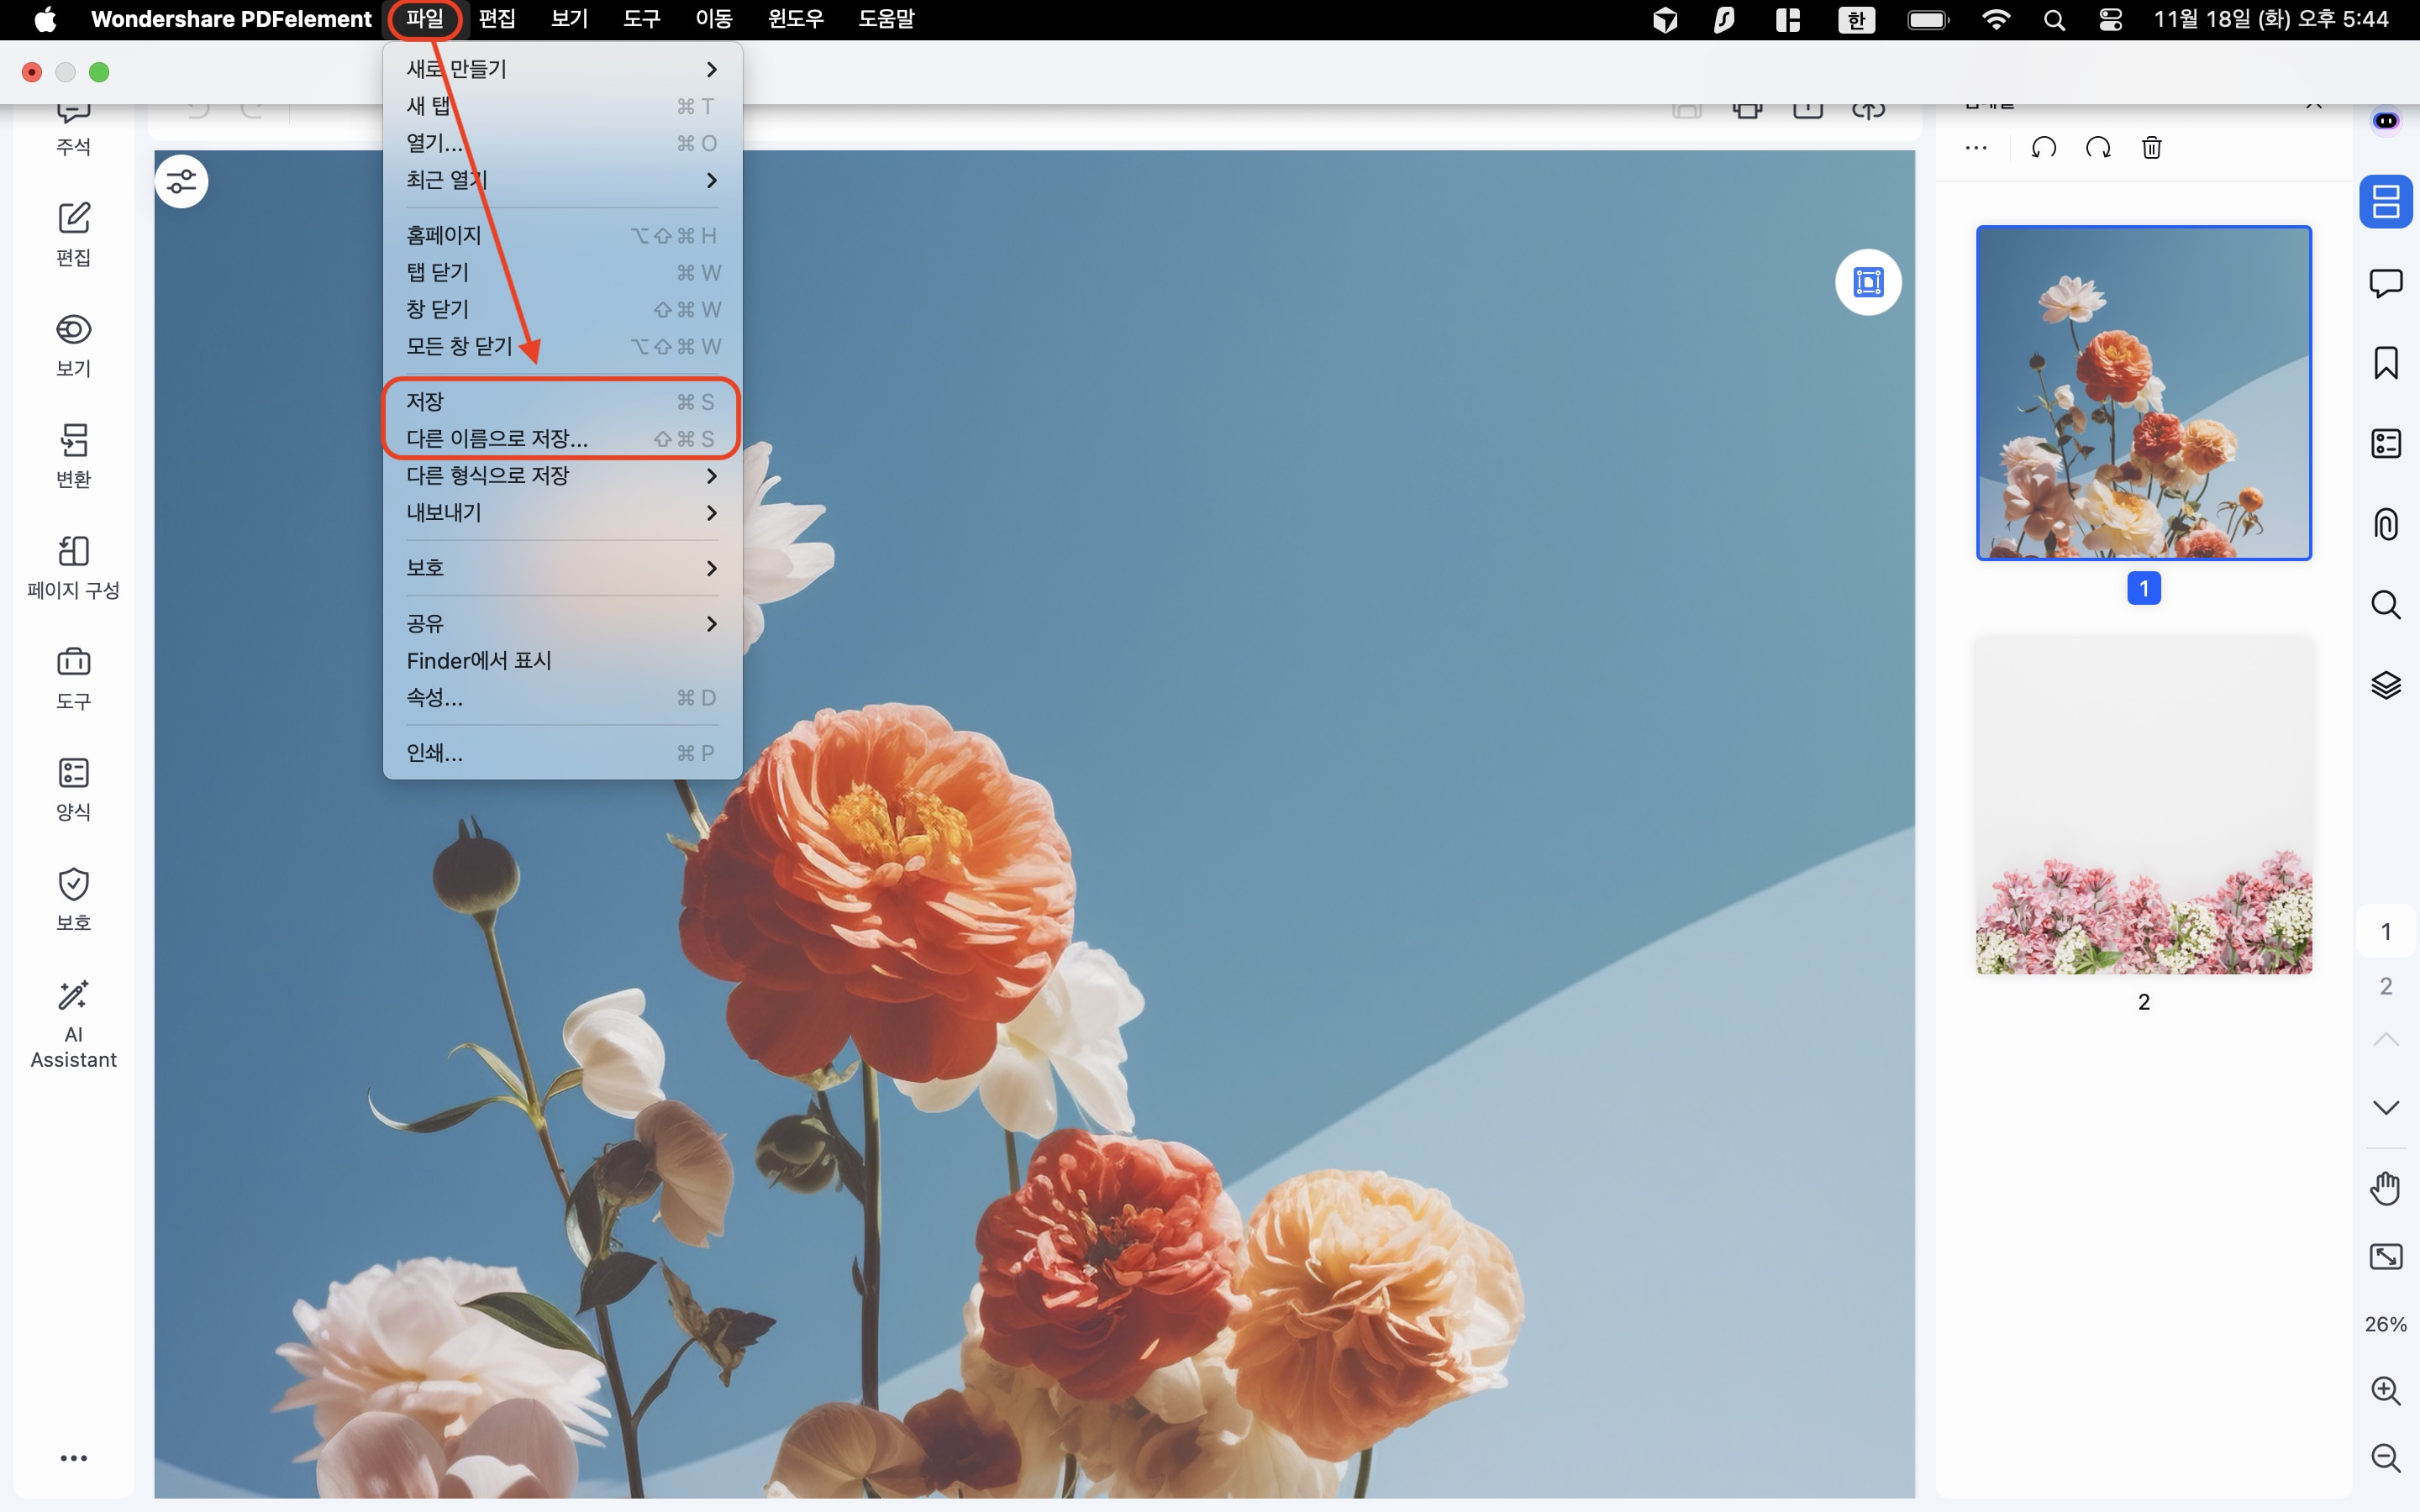Toggle the view settings sliders button

coord(181,182)
